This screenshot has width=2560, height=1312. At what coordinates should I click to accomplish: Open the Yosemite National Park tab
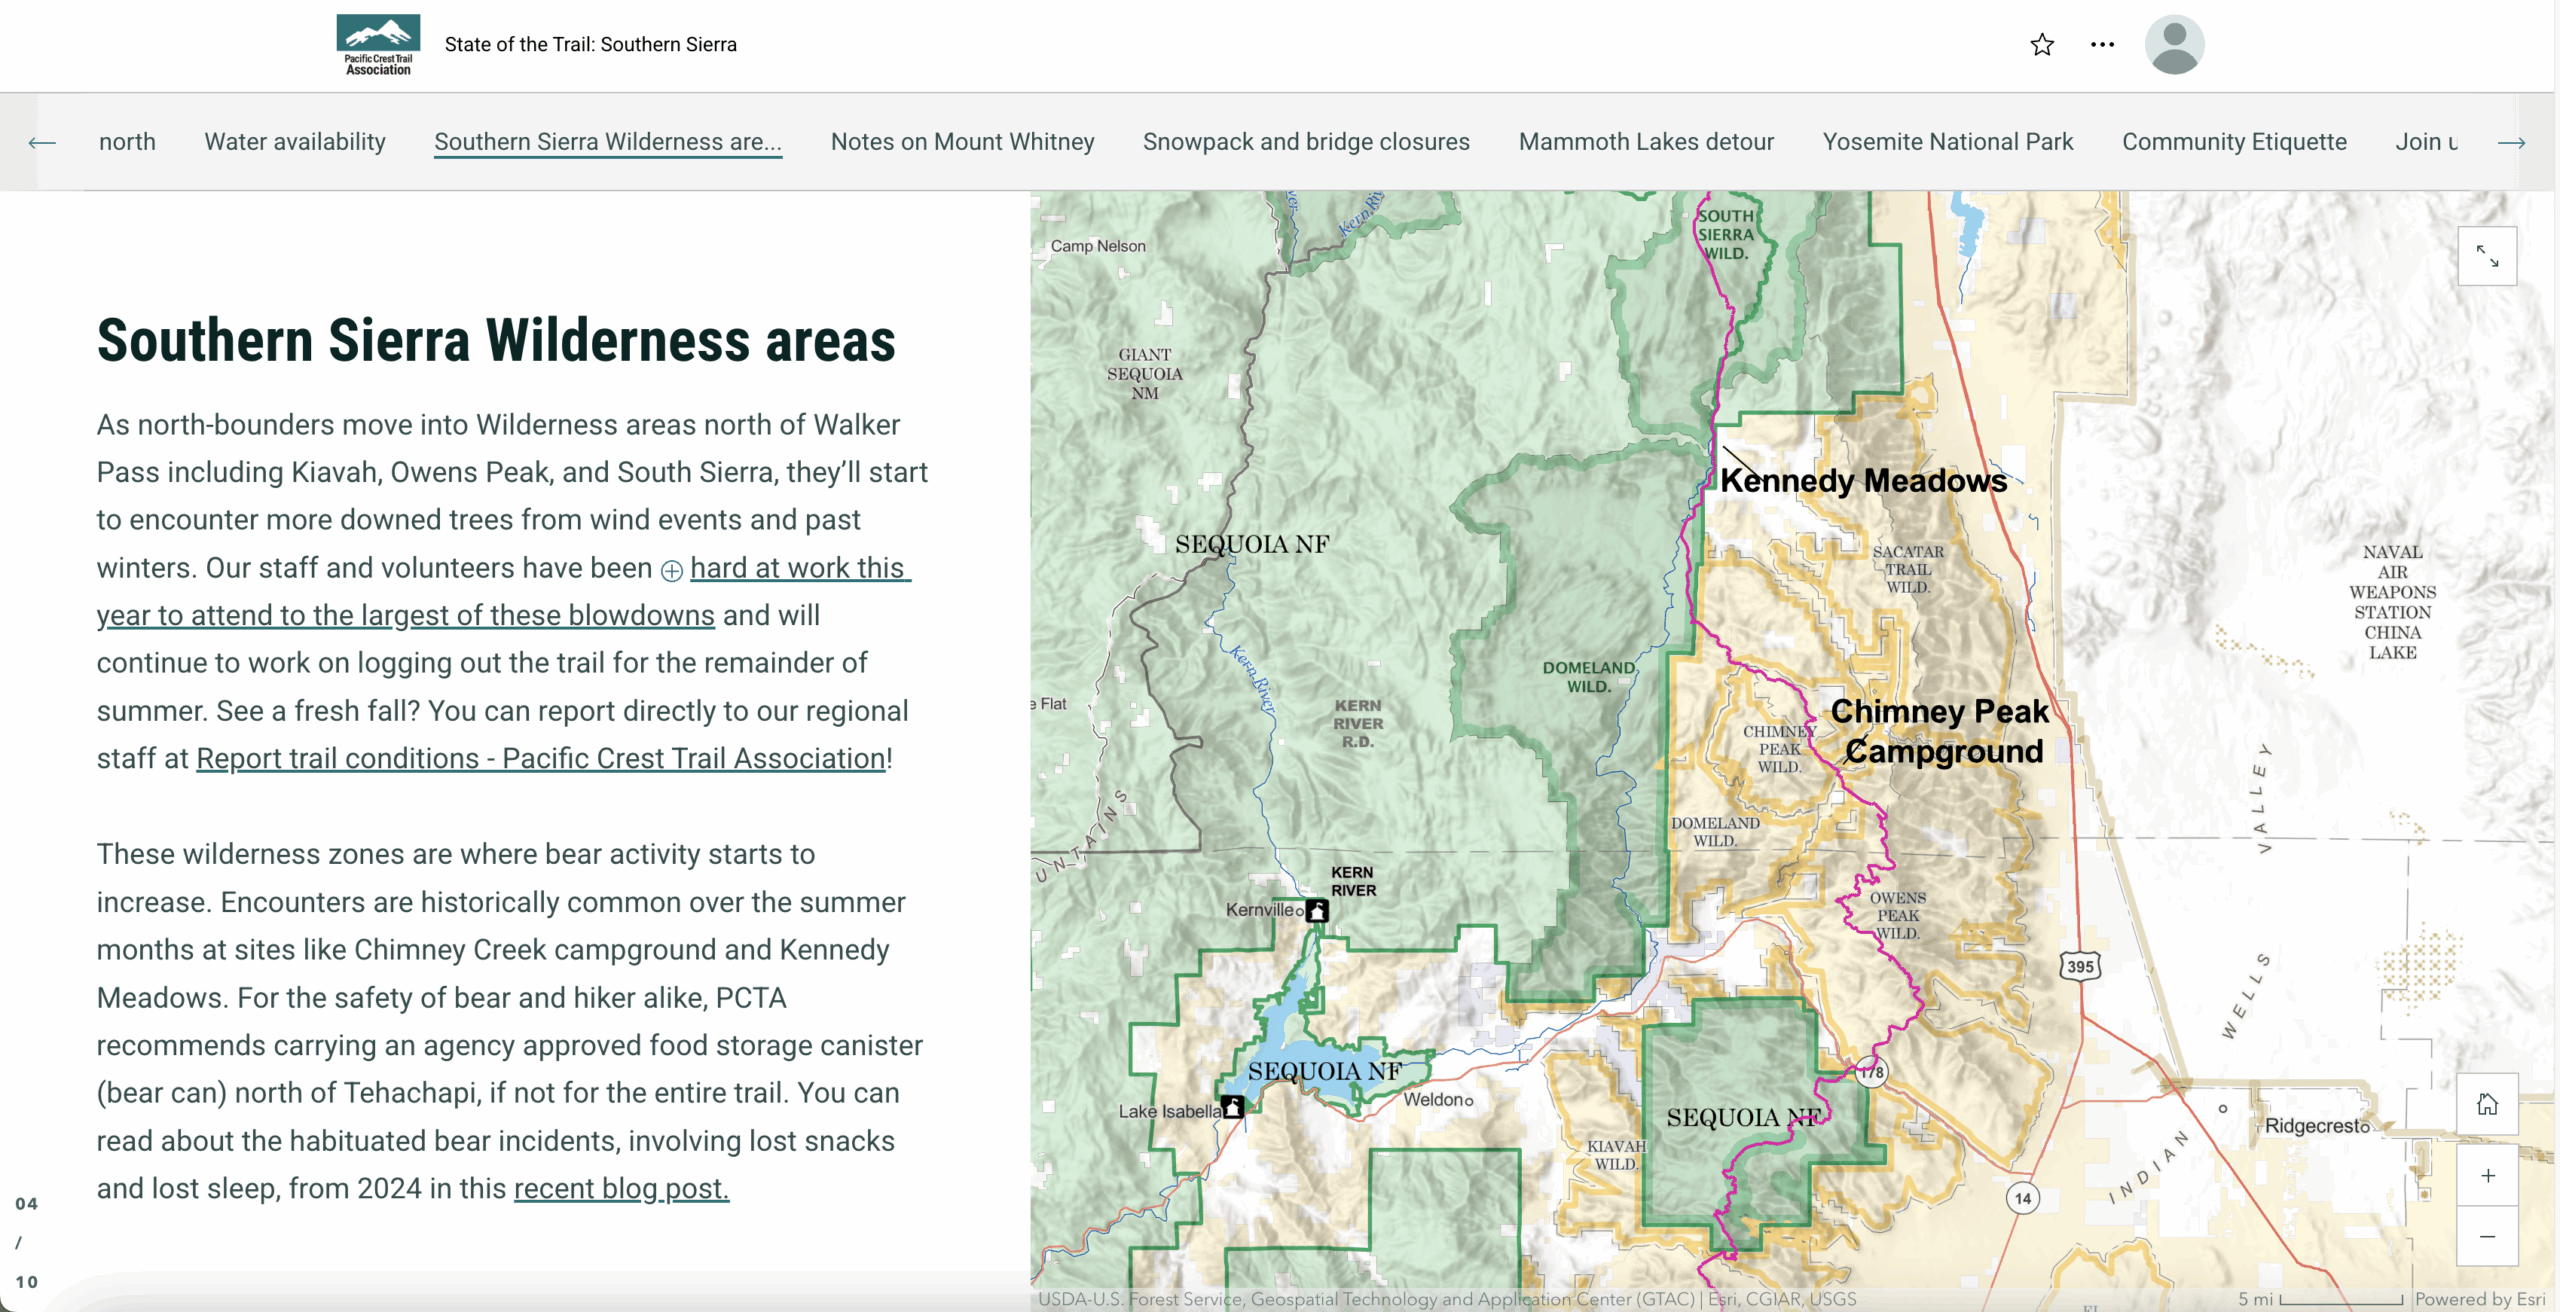(1948, 142)
